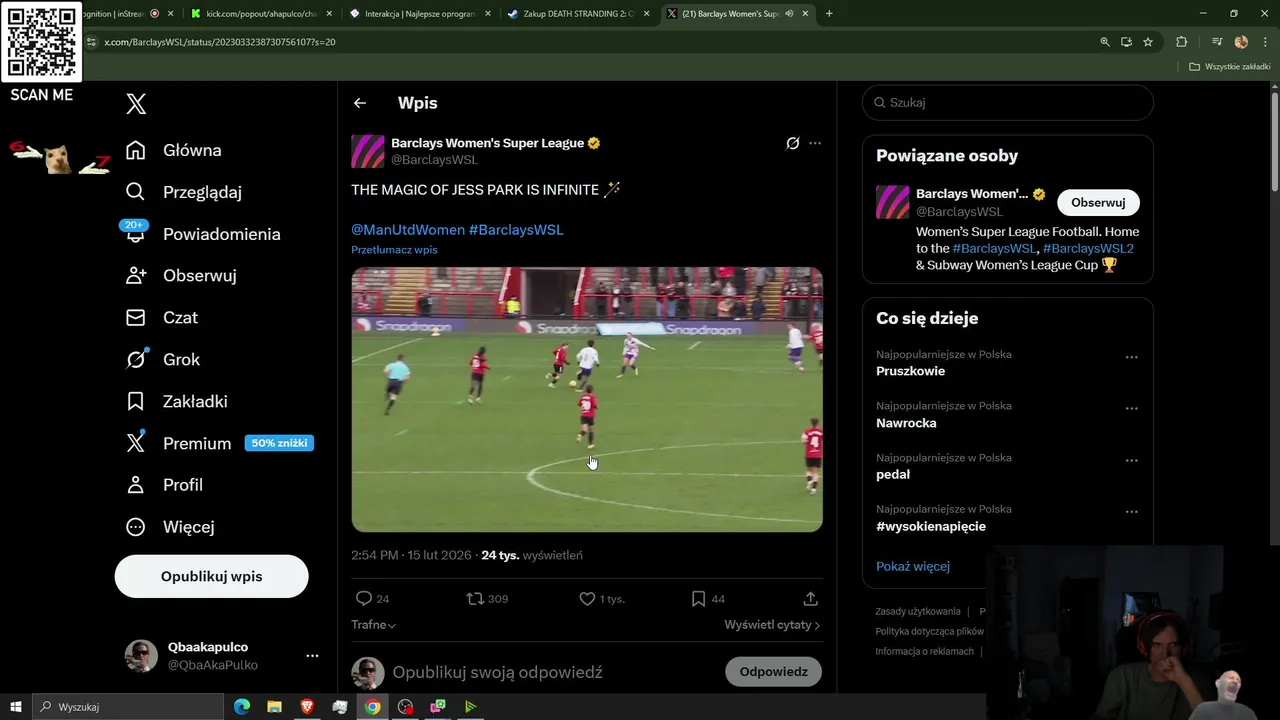1280x720 pixels.
Task: Open Brave browser from taskbar
Action: point(307,707)
